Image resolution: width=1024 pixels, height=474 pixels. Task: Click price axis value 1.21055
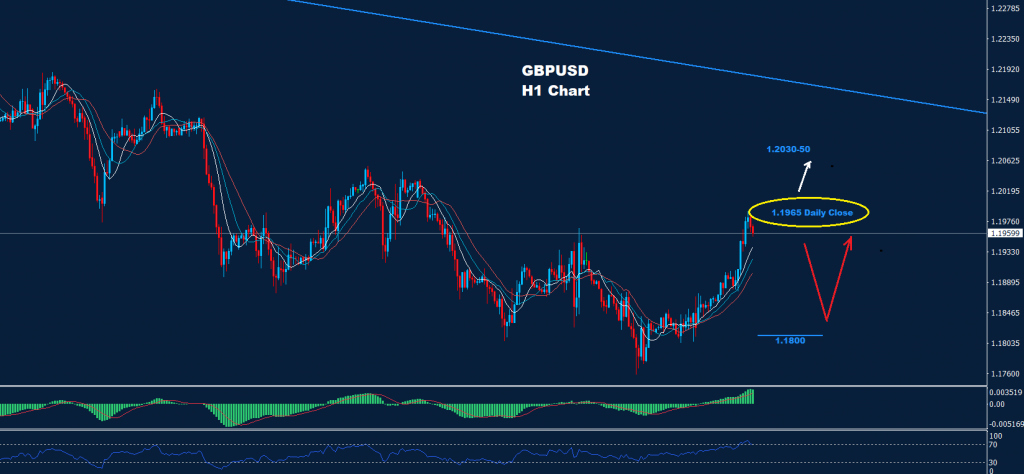tap(1005, 131)
